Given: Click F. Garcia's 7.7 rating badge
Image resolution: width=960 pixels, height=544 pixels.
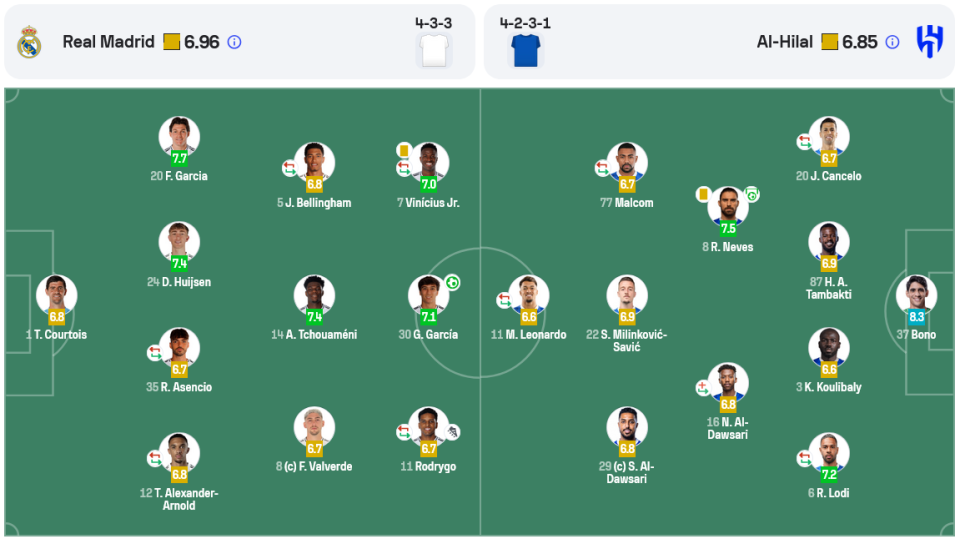Looking at the screenshot, I should pyautogui.click(x=179, y=158).
